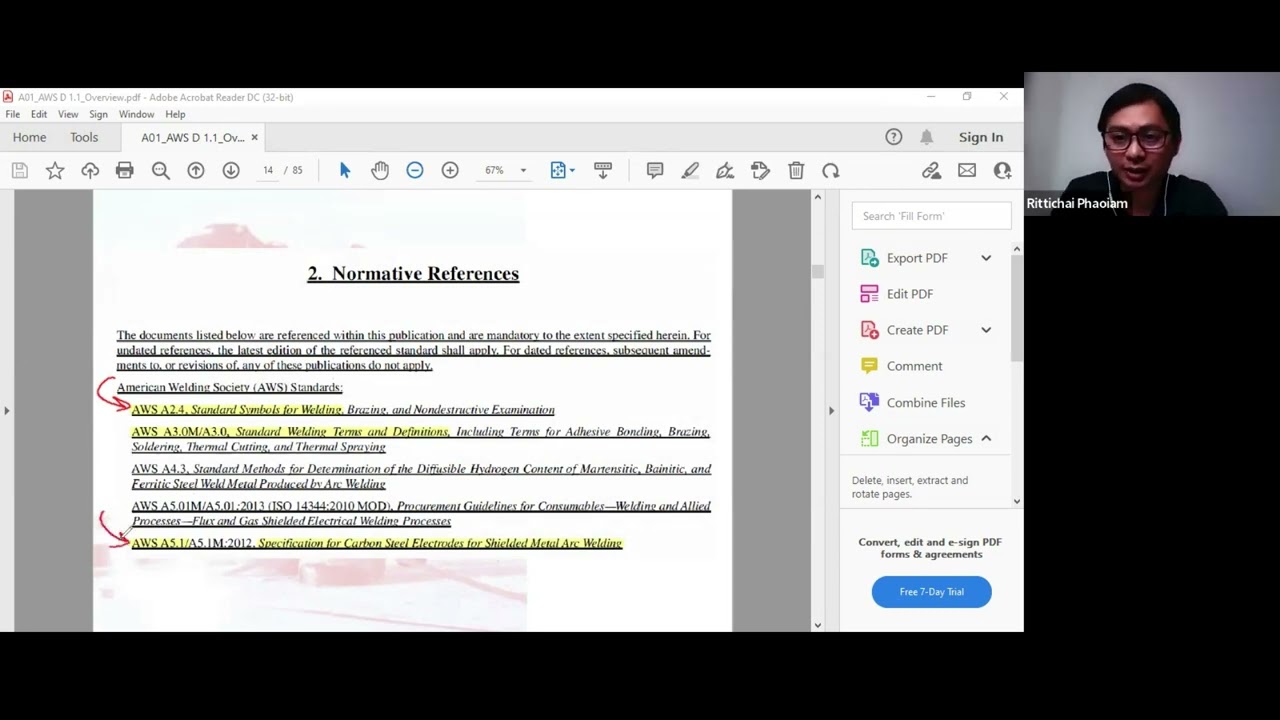Expand the Export PDF options
This screenshot has height=720, width=1280.
(x=986, y=258)
